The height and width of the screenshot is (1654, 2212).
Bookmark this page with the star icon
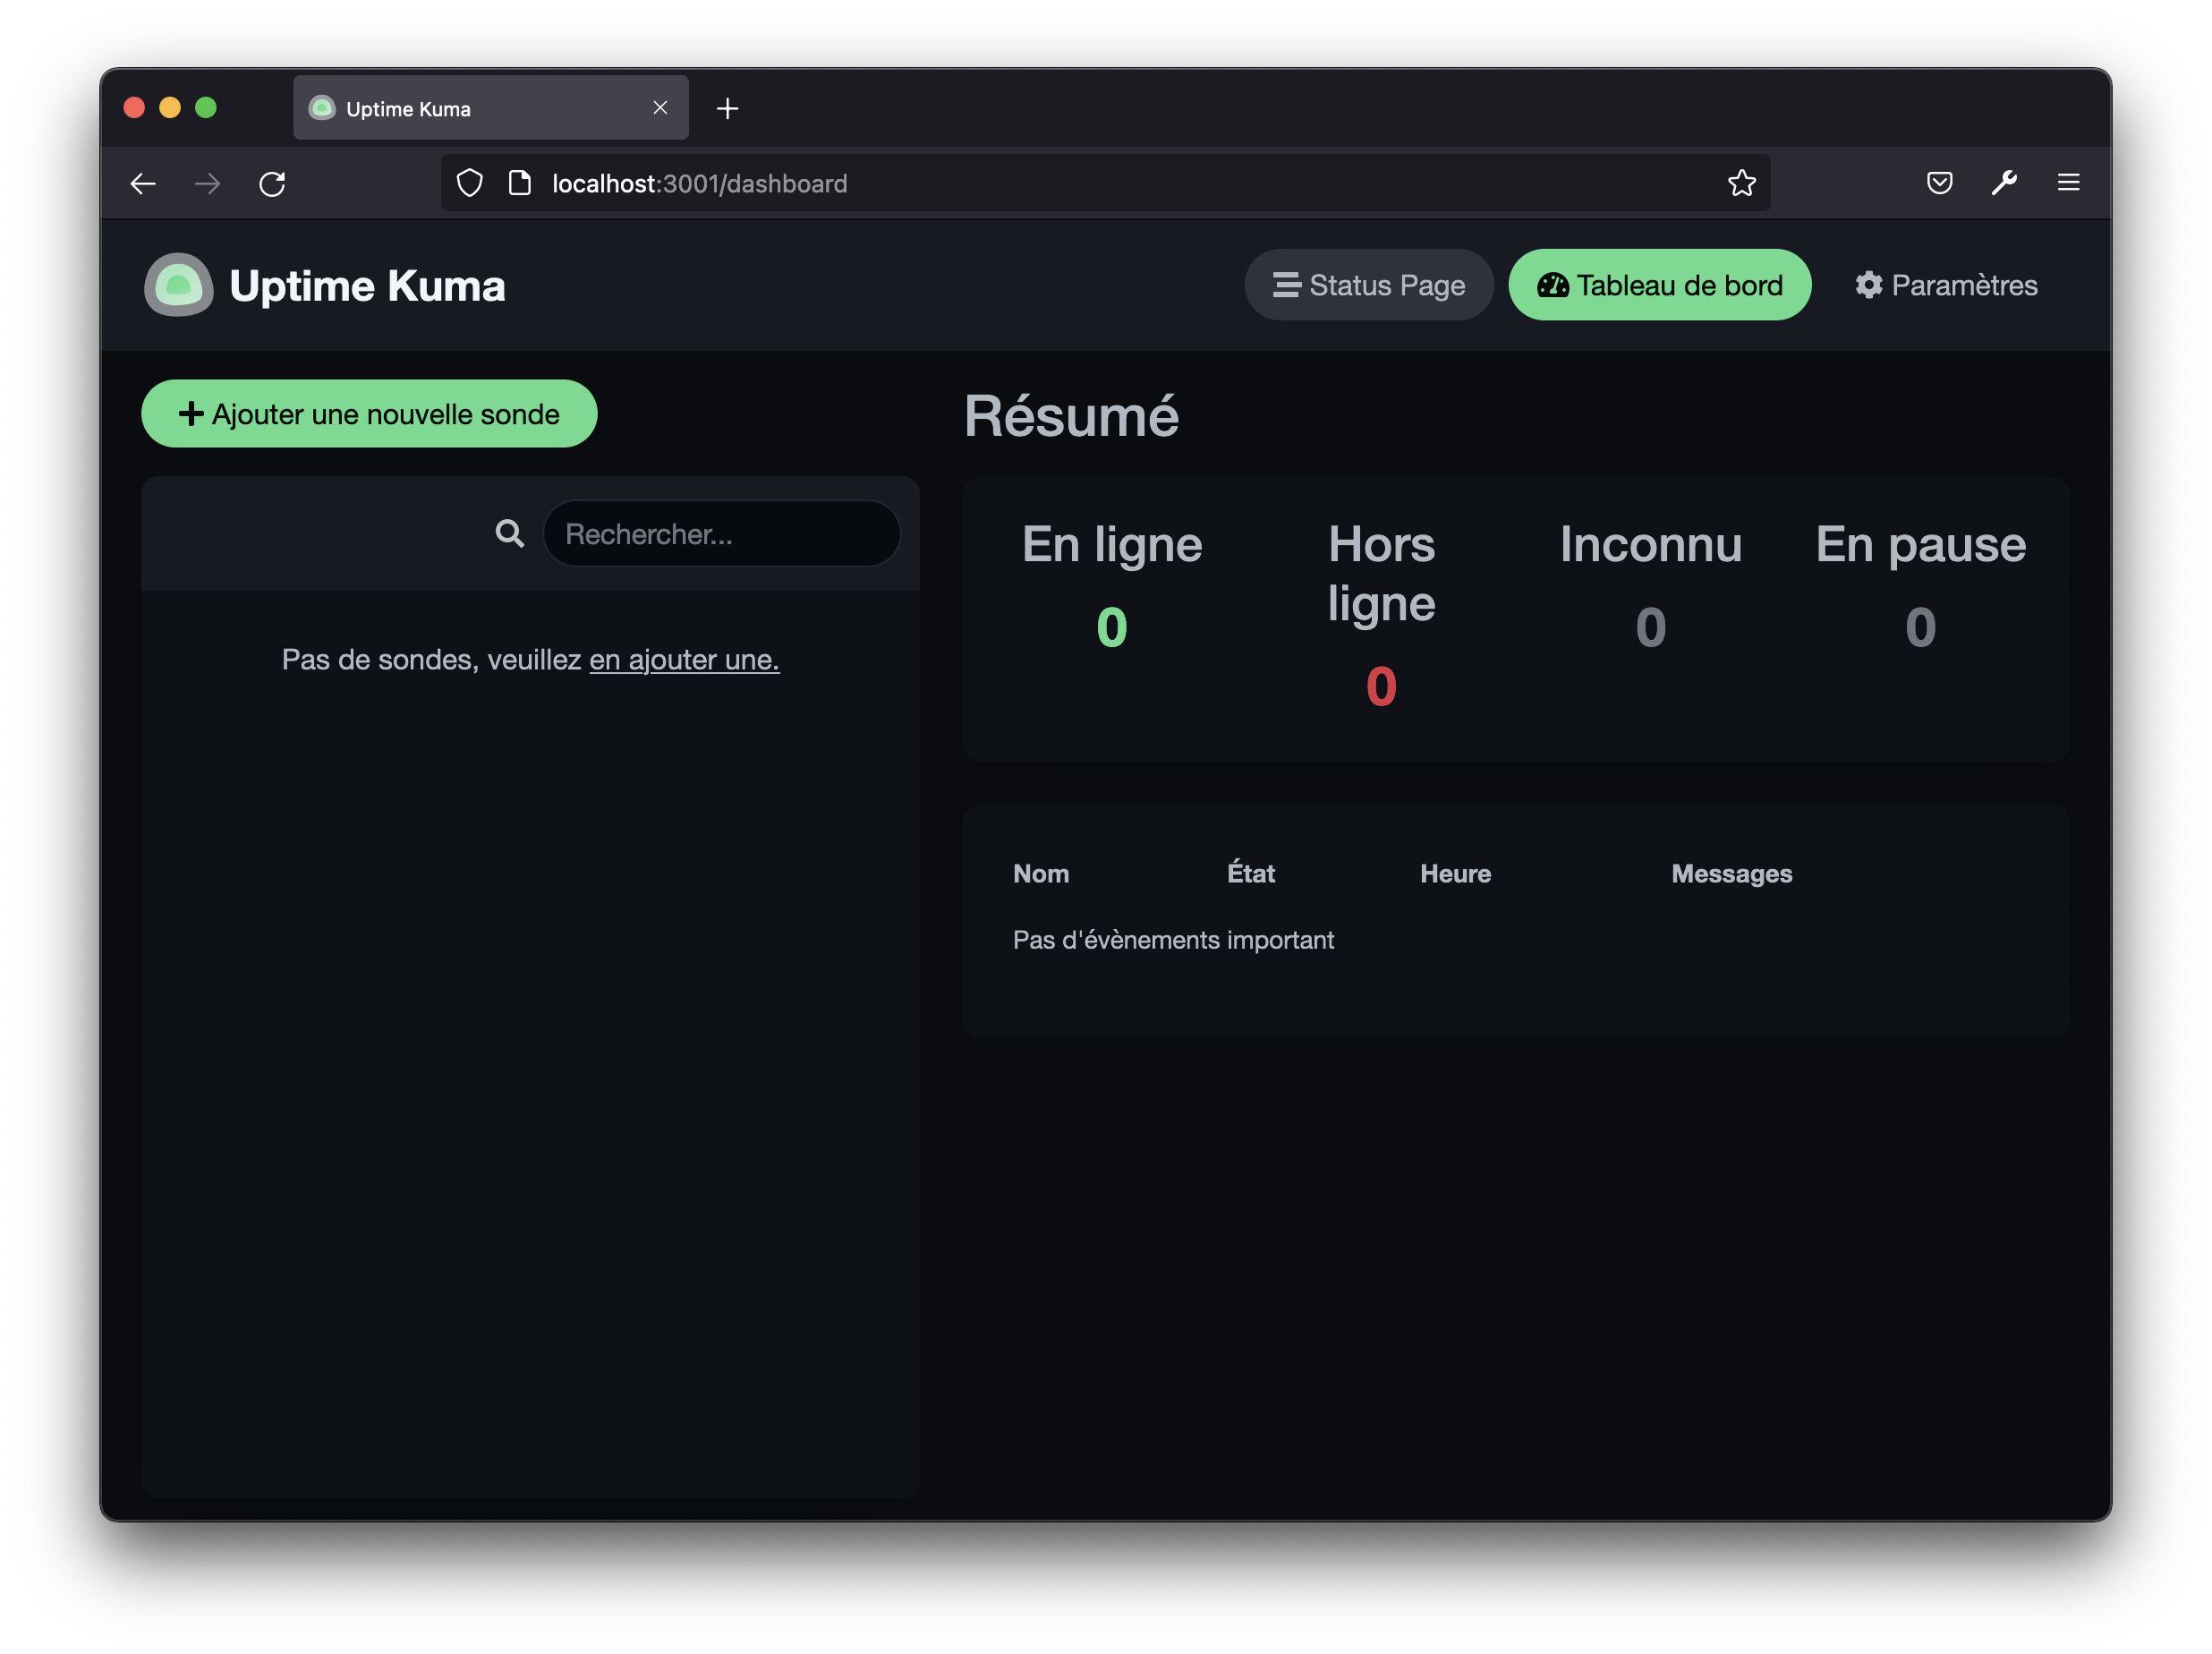(x=1741, y=183)
